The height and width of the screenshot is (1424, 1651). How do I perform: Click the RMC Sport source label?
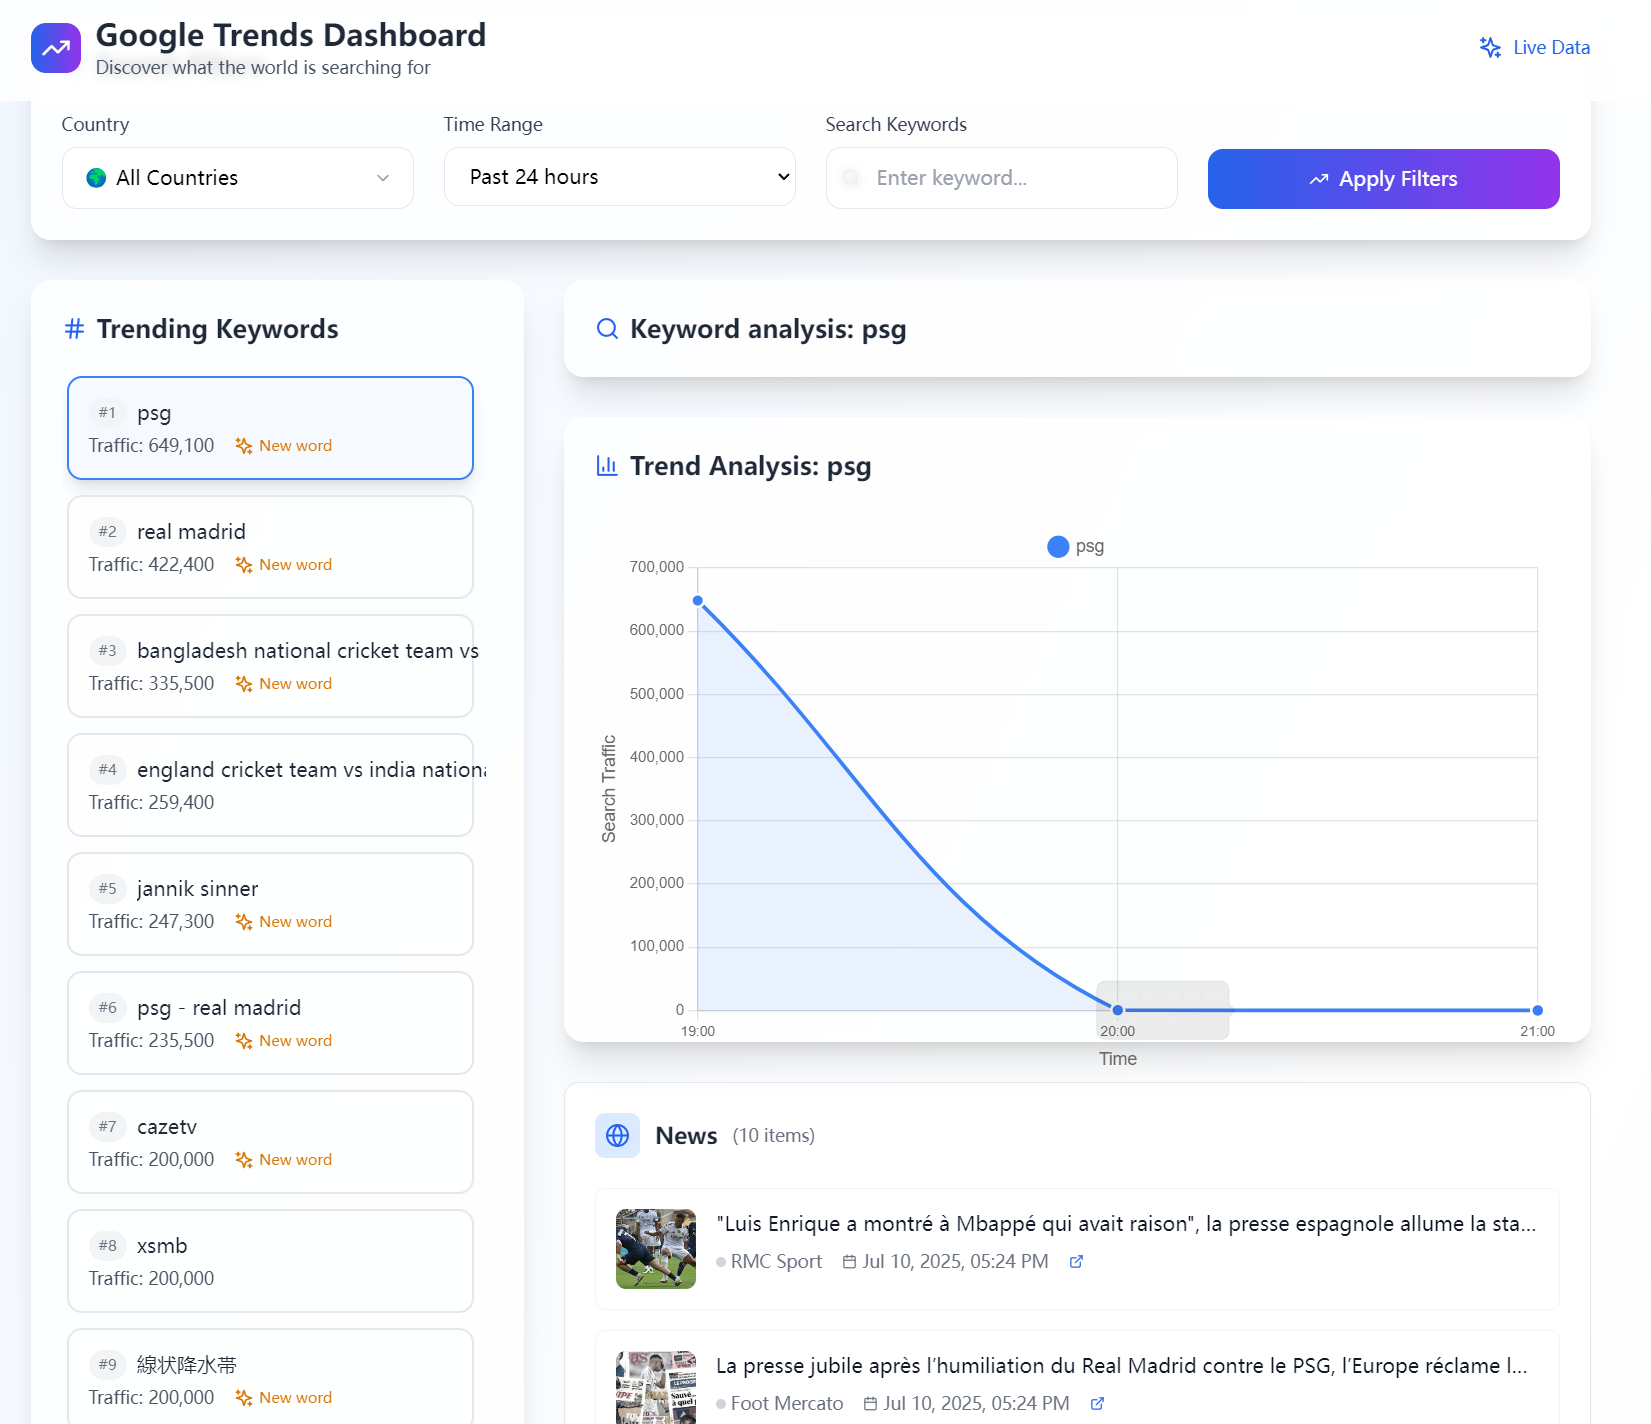[776, 1262]
